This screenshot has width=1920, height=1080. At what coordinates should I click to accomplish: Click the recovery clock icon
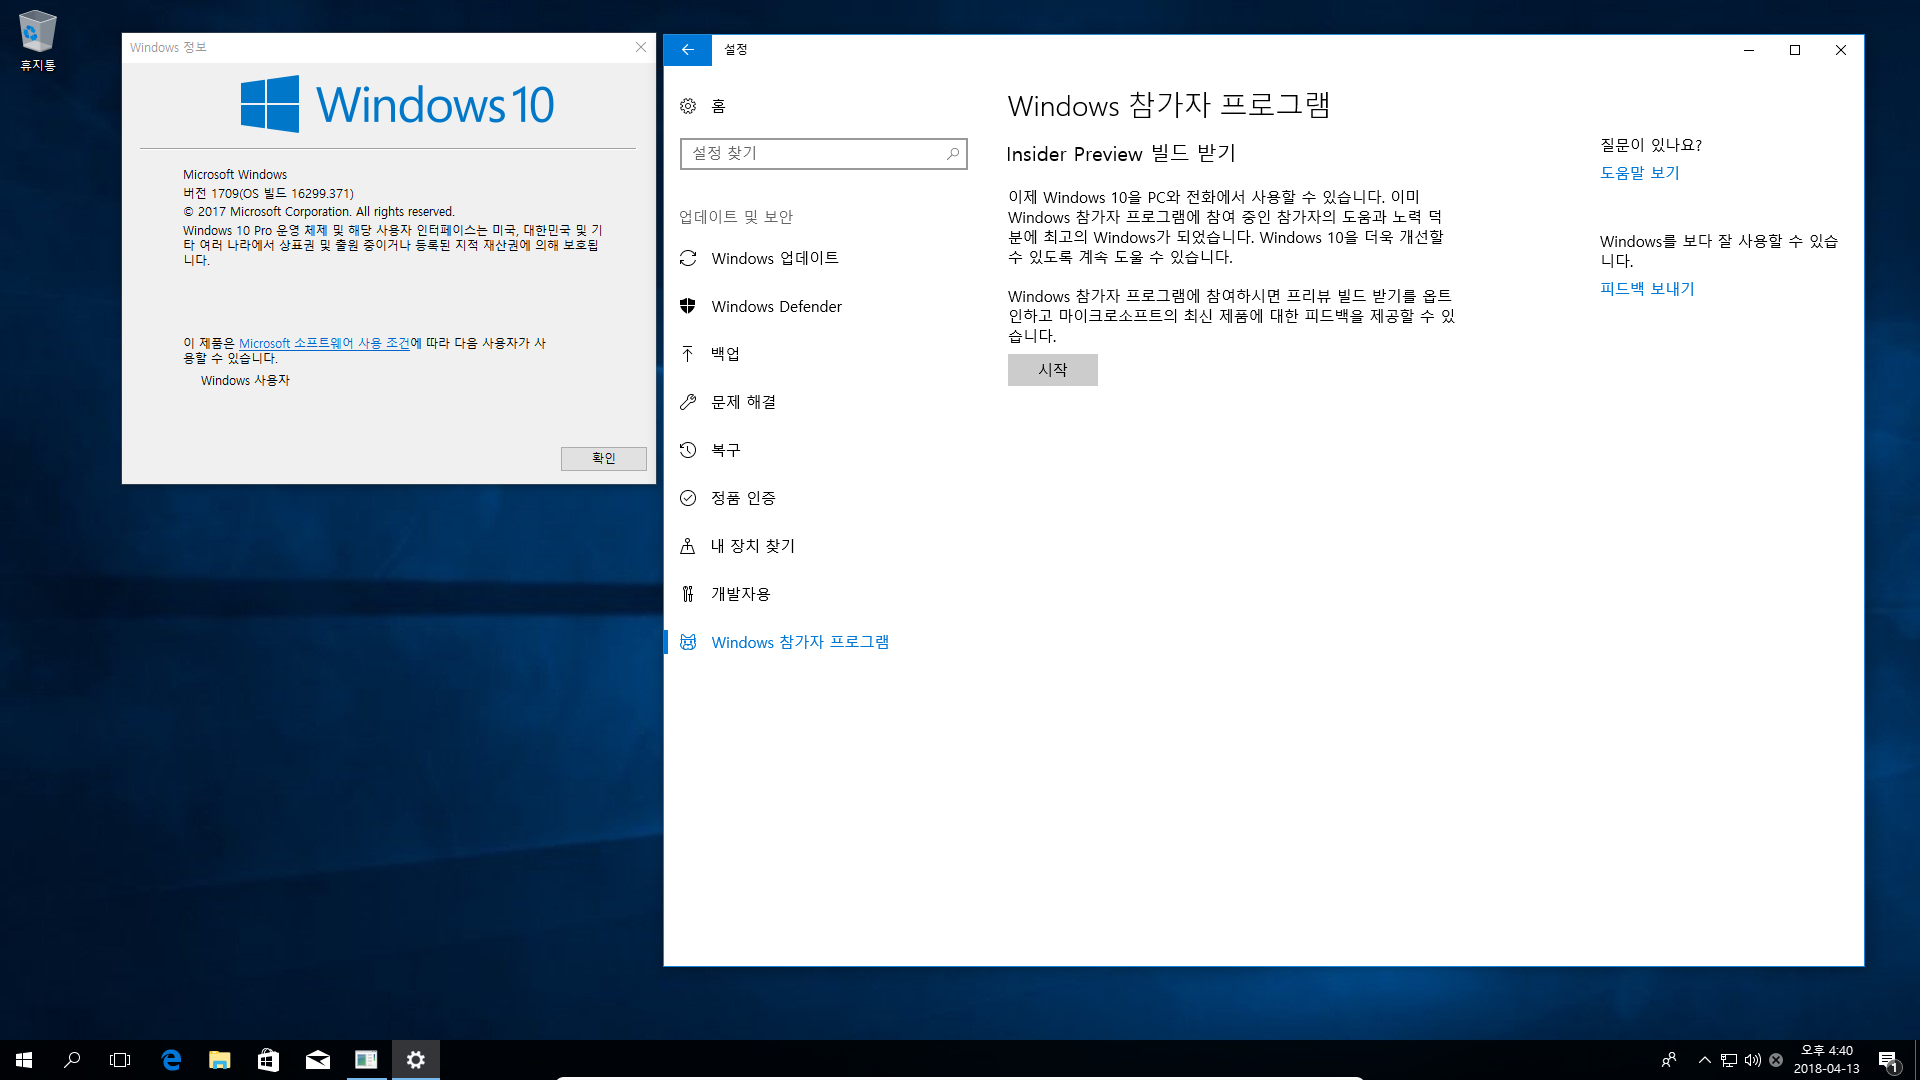tap(688, 450)
